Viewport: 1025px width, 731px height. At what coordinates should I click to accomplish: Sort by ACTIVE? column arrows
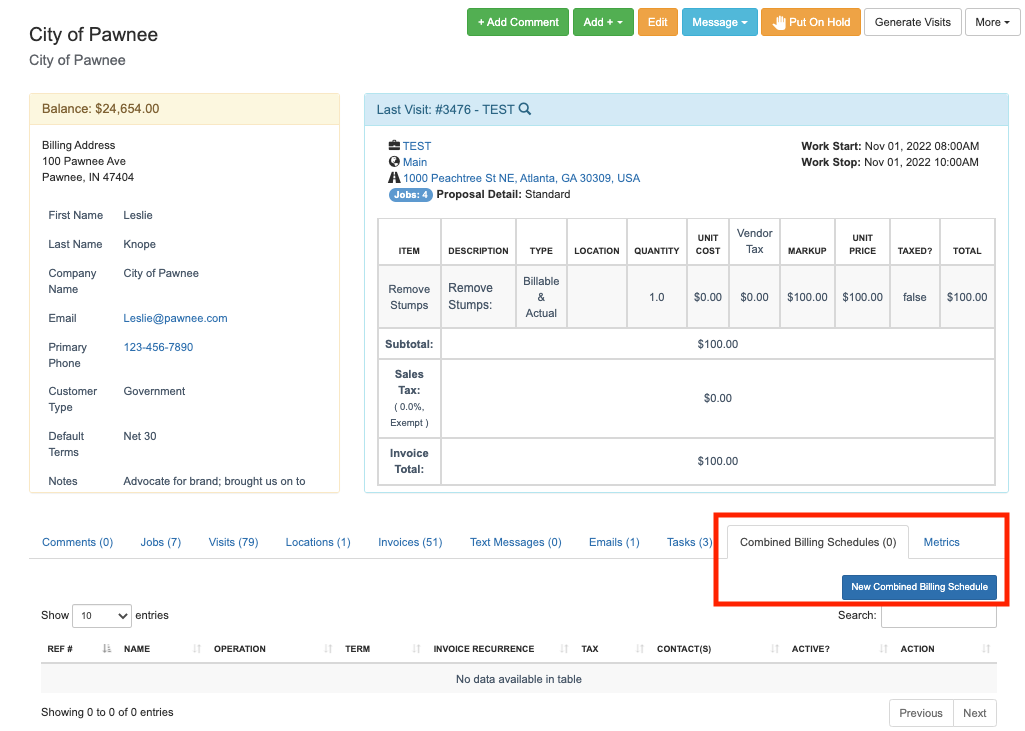(x=882, y=649)
